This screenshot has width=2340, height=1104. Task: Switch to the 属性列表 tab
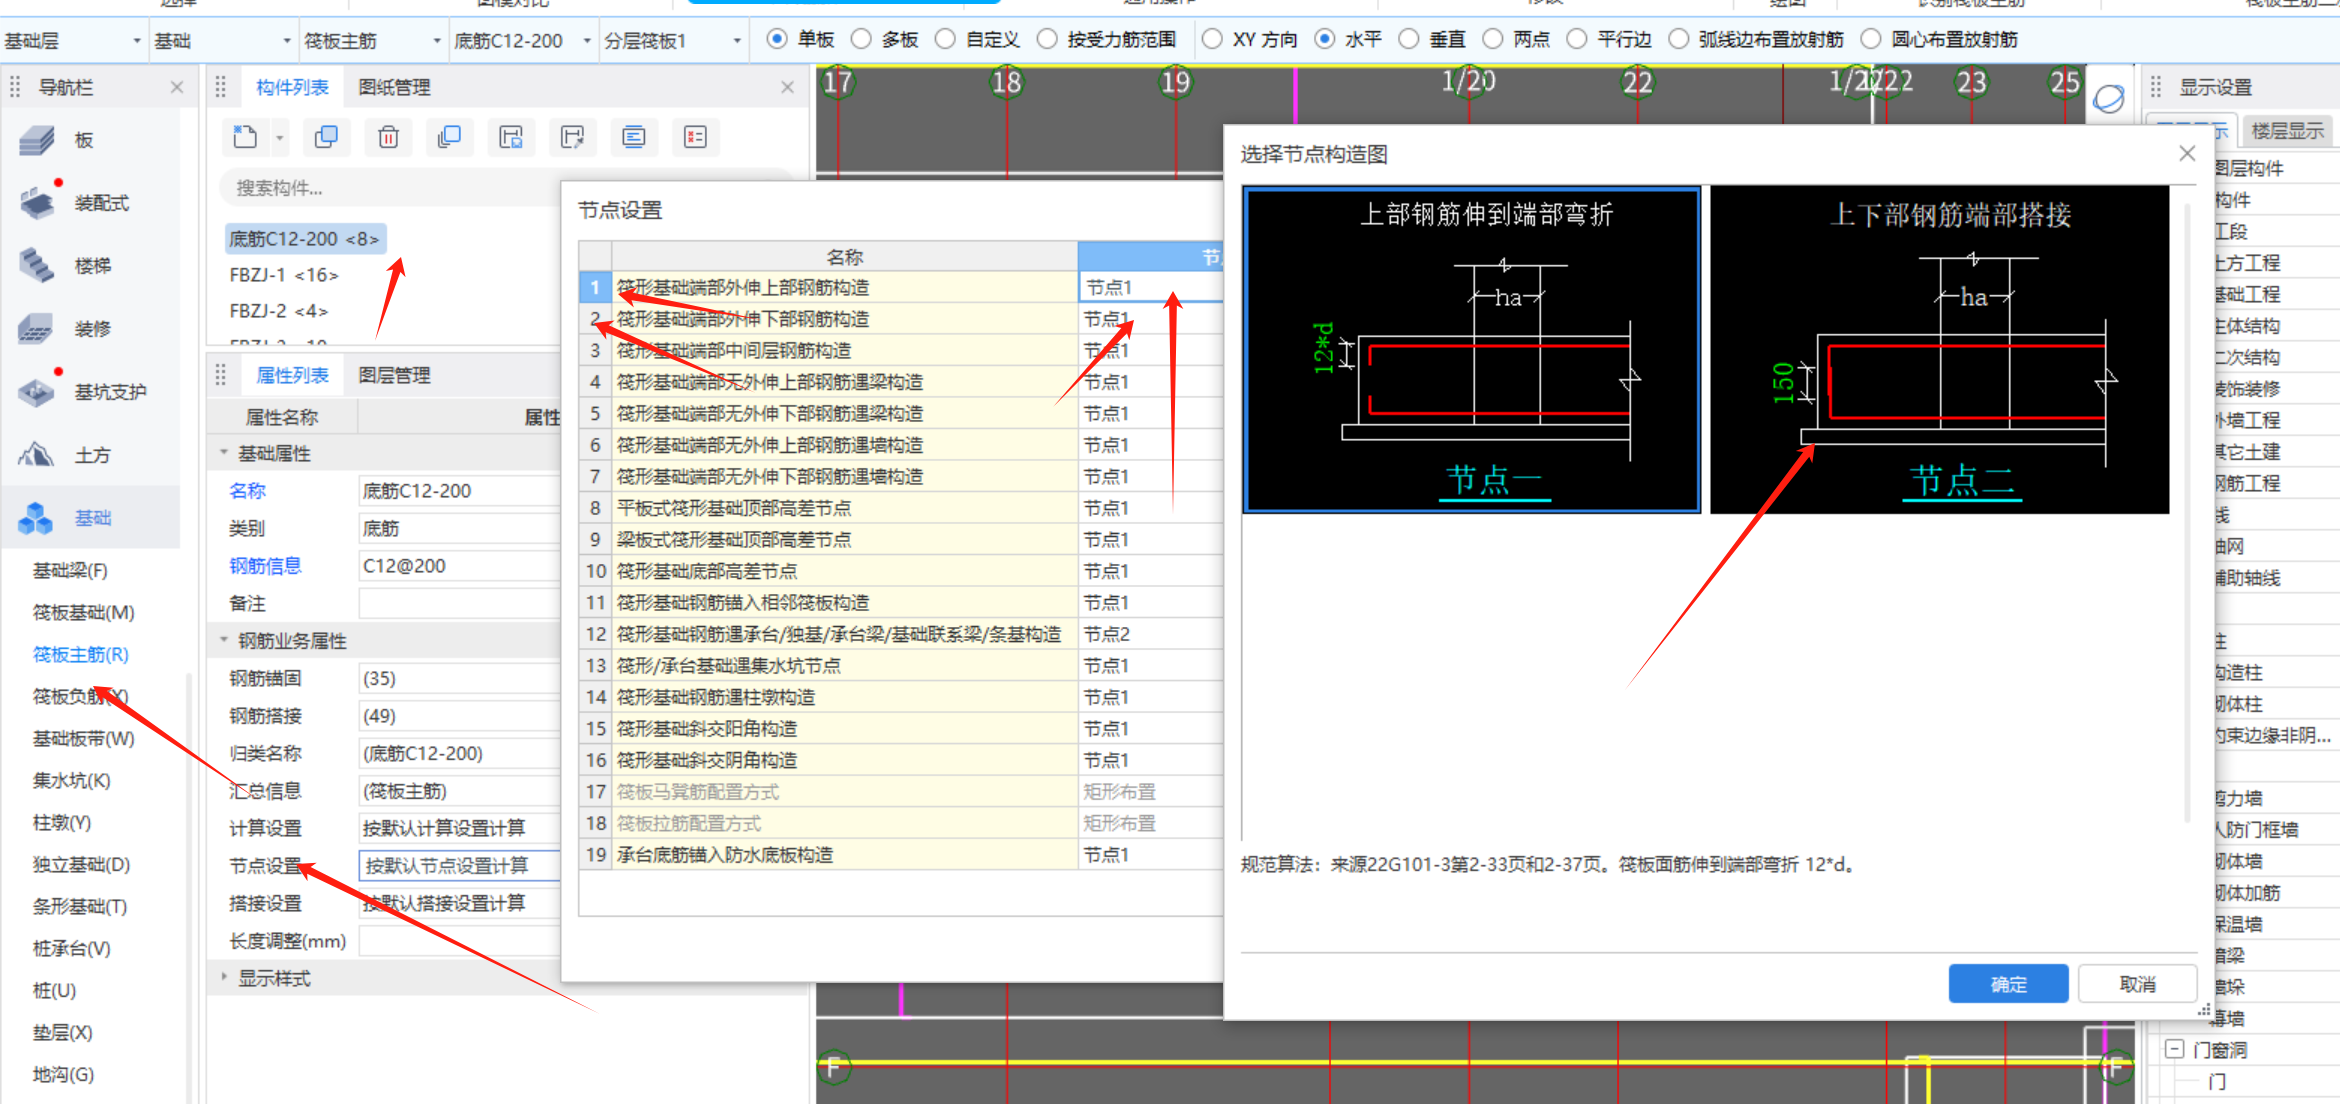pyautogui.click(x=292, y=375)
